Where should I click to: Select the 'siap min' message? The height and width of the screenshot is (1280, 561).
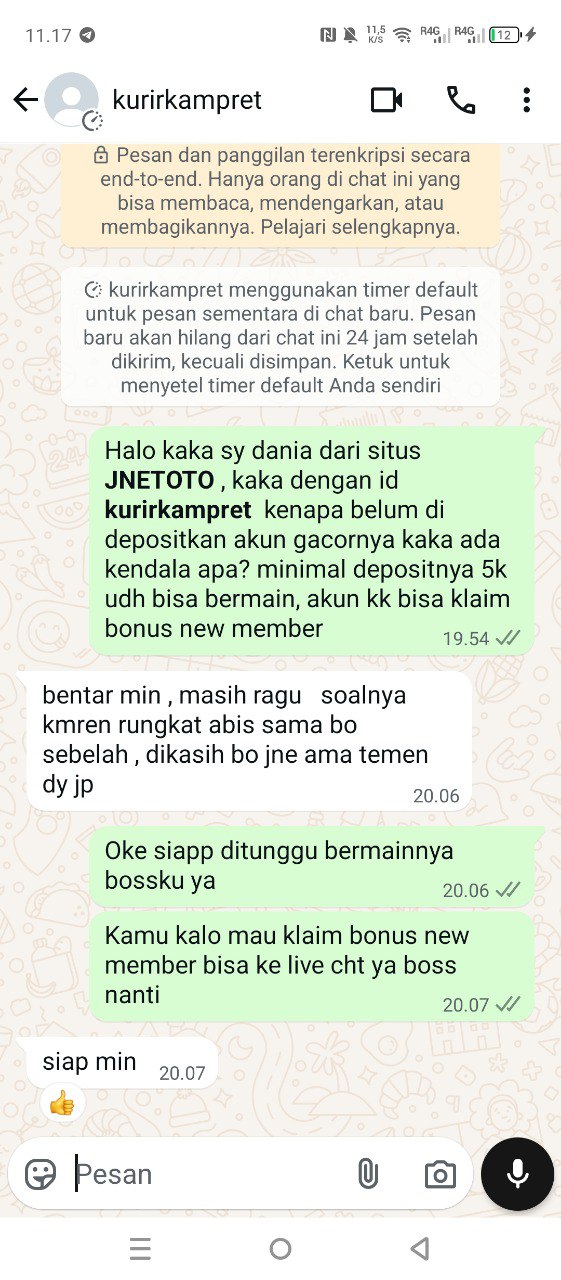(118, 1063)
